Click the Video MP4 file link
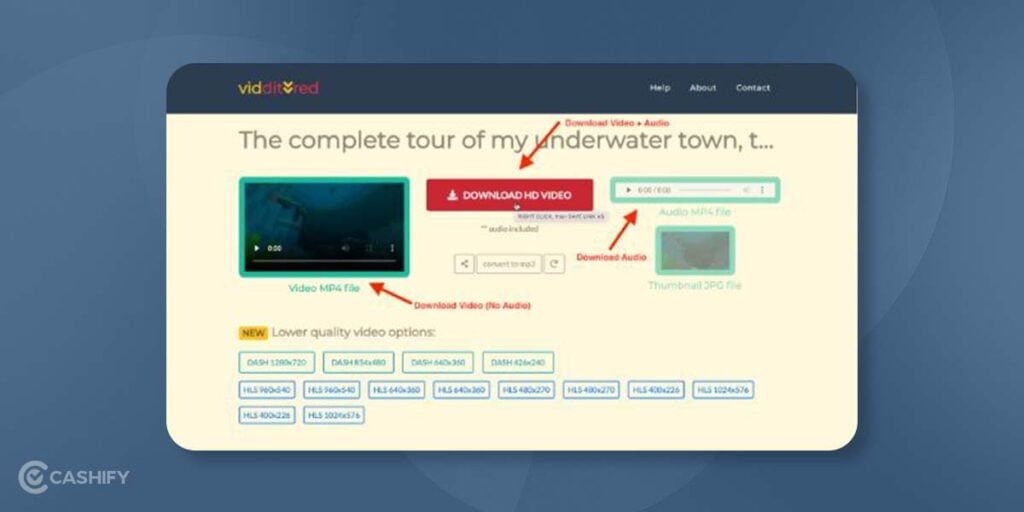The image size is (1024, 512). click(x=324, y=288)
